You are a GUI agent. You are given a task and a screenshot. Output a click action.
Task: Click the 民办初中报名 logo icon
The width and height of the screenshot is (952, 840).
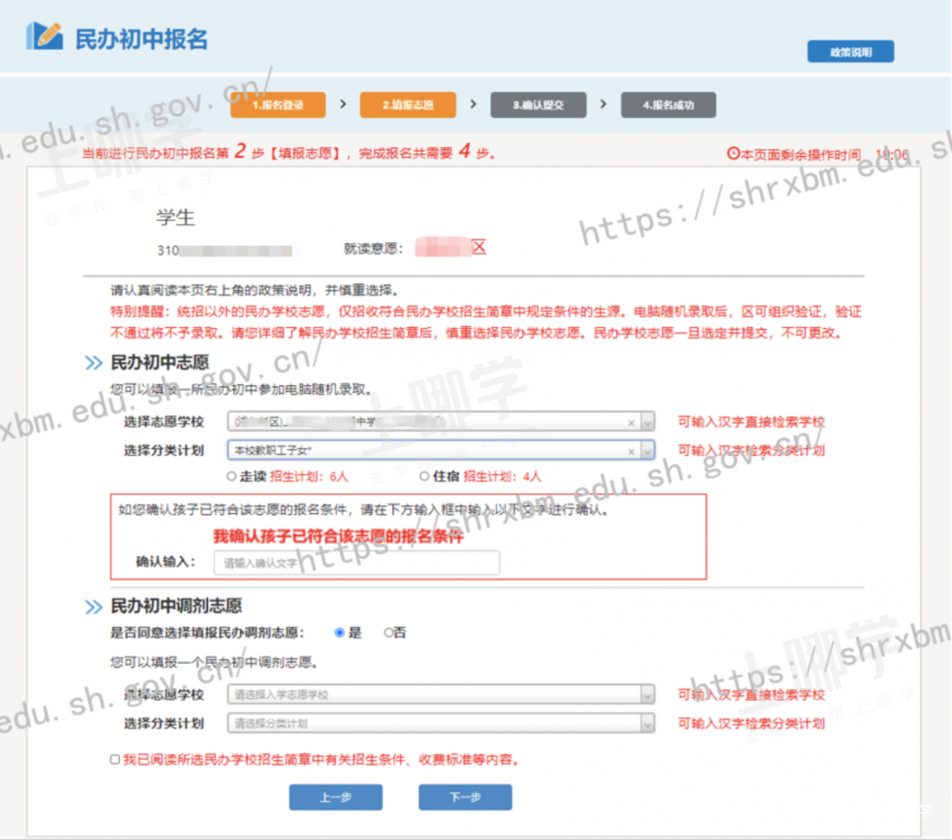[x=44, y=37]
